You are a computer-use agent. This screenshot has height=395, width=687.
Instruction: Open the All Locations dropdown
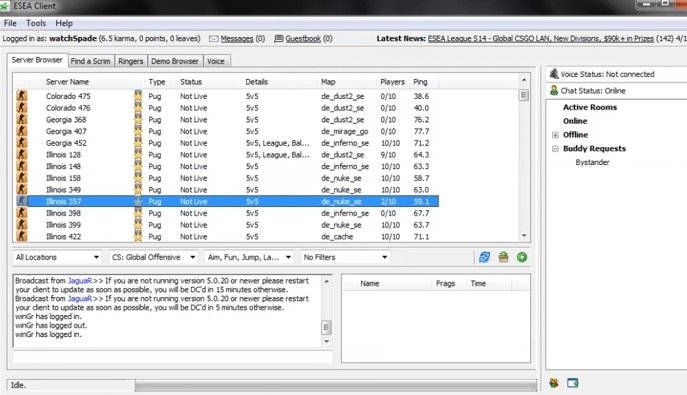point(57,257)
